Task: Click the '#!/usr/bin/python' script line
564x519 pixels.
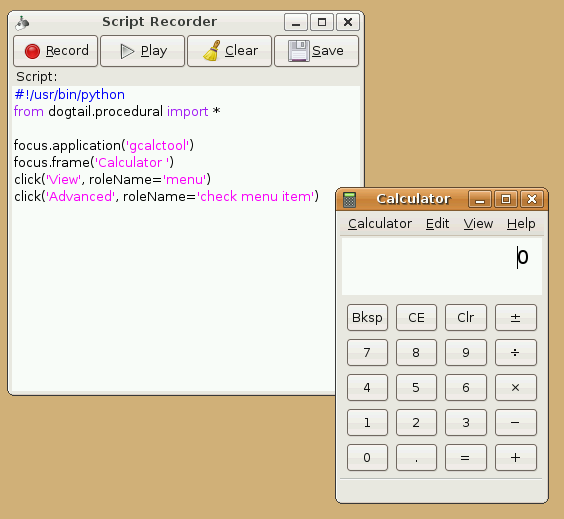Action: [69, 95]
